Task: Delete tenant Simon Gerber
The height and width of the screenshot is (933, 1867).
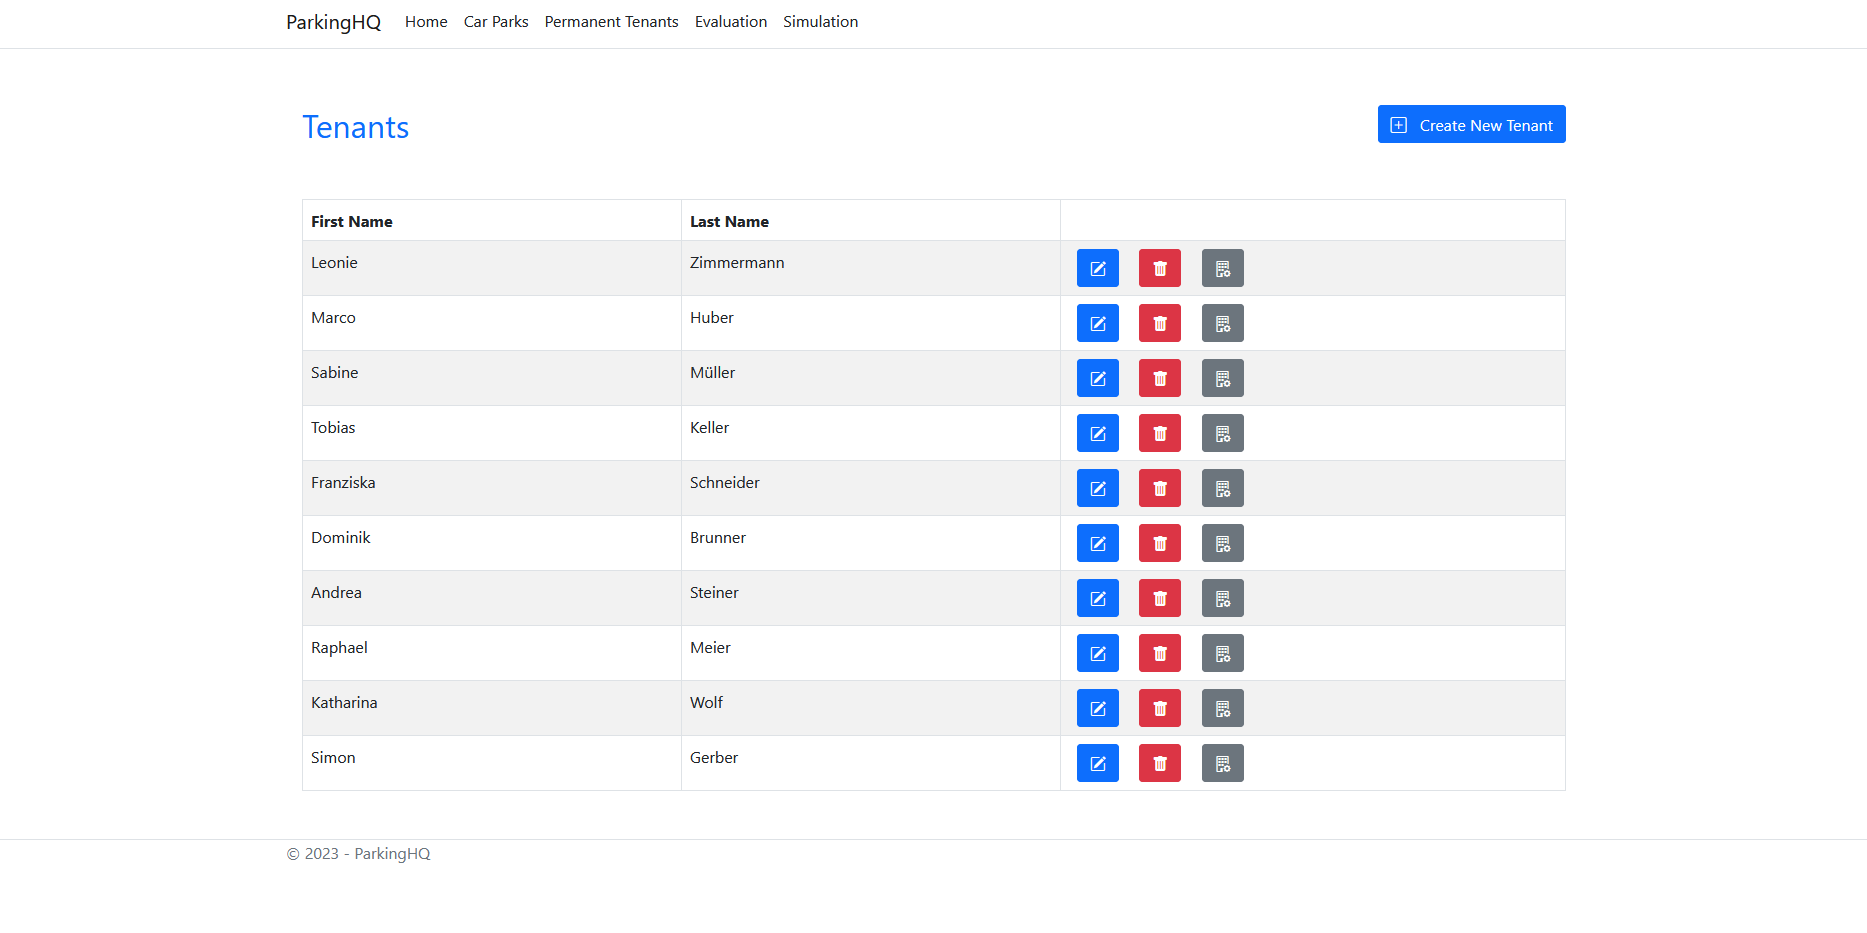Action: coord(1159,763)
